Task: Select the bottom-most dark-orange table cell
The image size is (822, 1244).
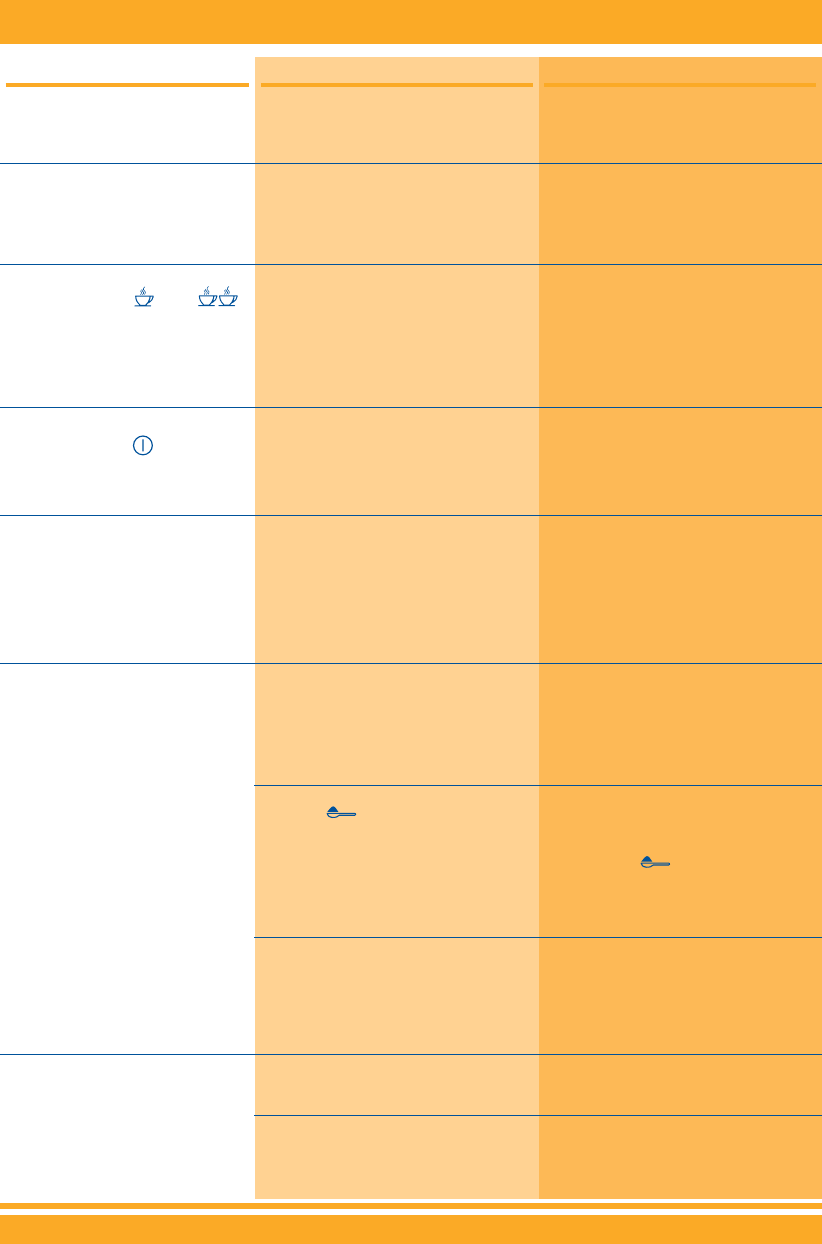Action: point(680,1156)
